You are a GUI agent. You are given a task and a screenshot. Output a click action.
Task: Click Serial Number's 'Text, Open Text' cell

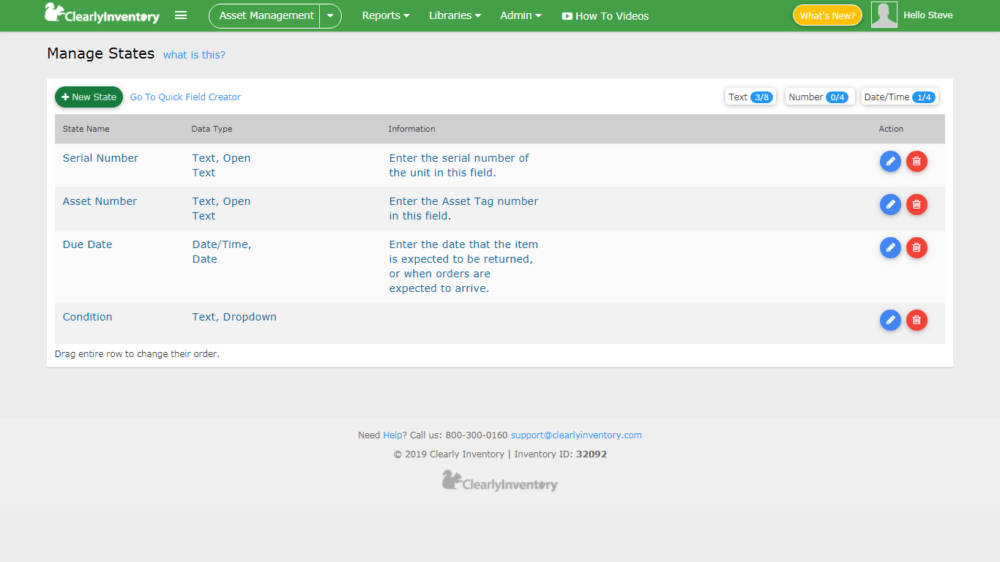point(221,165)
